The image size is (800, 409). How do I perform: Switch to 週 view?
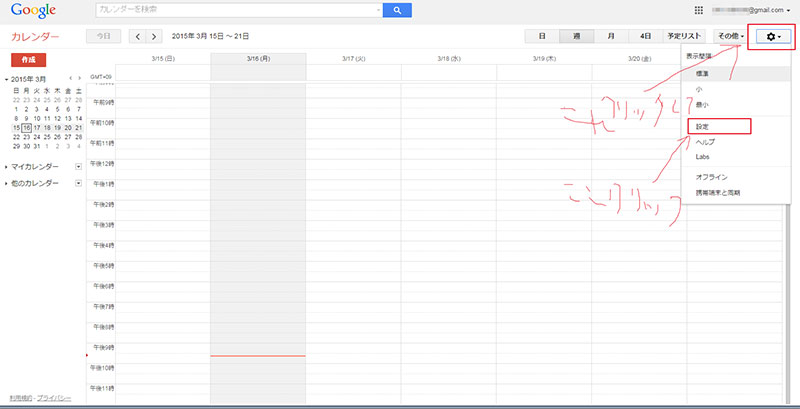tap(577, 36)
